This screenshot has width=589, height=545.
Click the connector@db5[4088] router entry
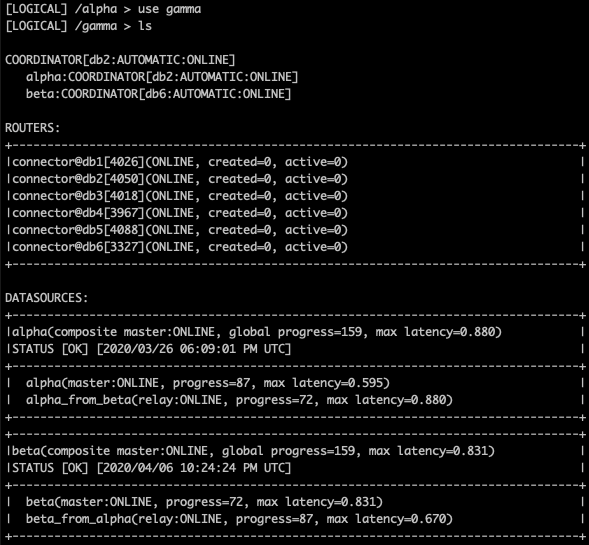(x=180, y=230)
